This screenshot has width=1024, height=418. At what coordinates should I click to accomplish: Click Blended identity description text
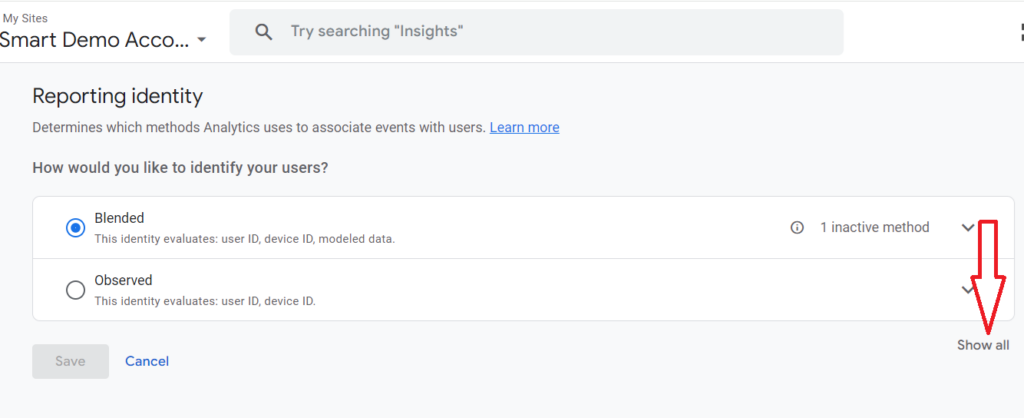[x=245, y=239]
